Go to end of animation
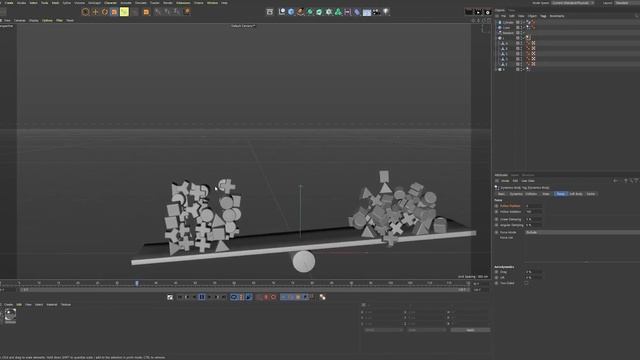 (x=224, y=297)
